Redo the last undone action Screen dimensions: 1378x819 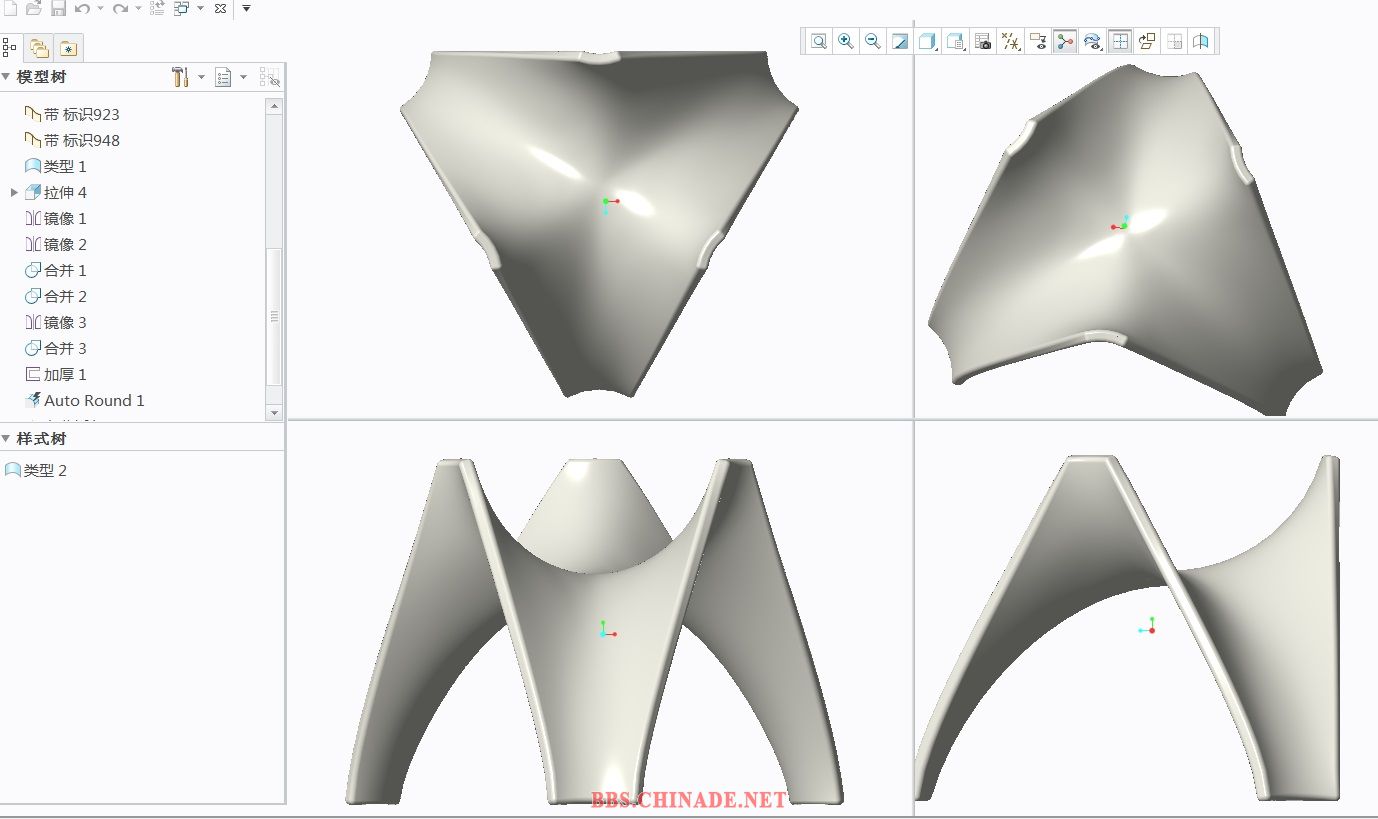[x=120, y=8]
